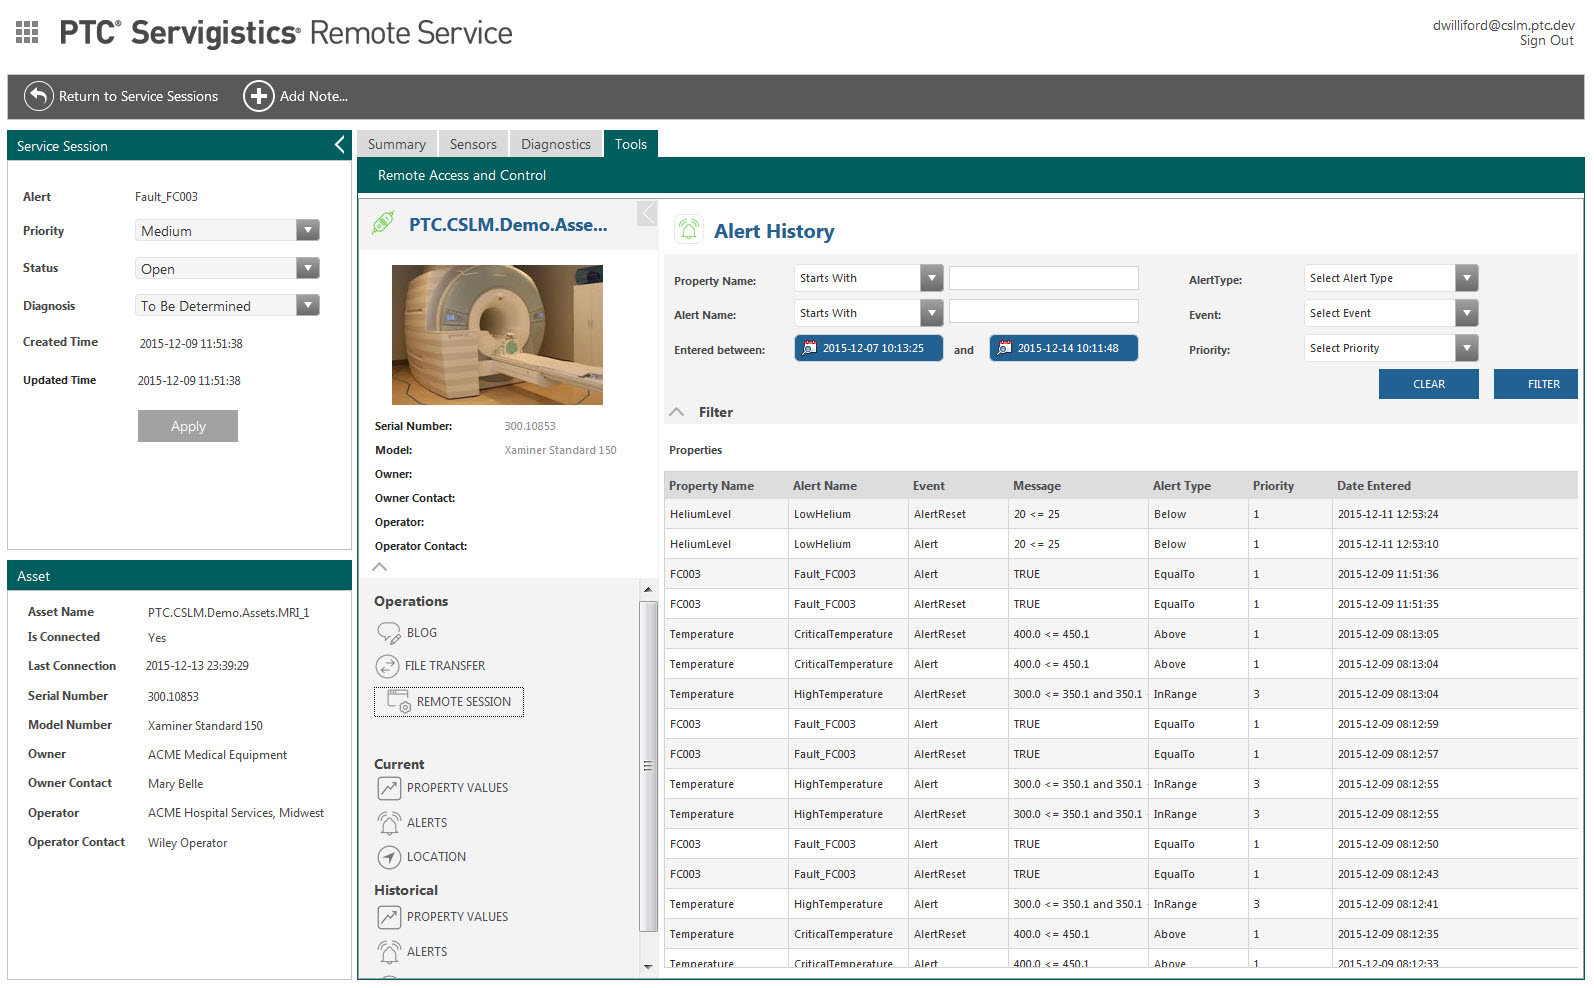Click the Return to Service Sessions arrow icon
Screen dimensions: 1594x988
point(38,96)
